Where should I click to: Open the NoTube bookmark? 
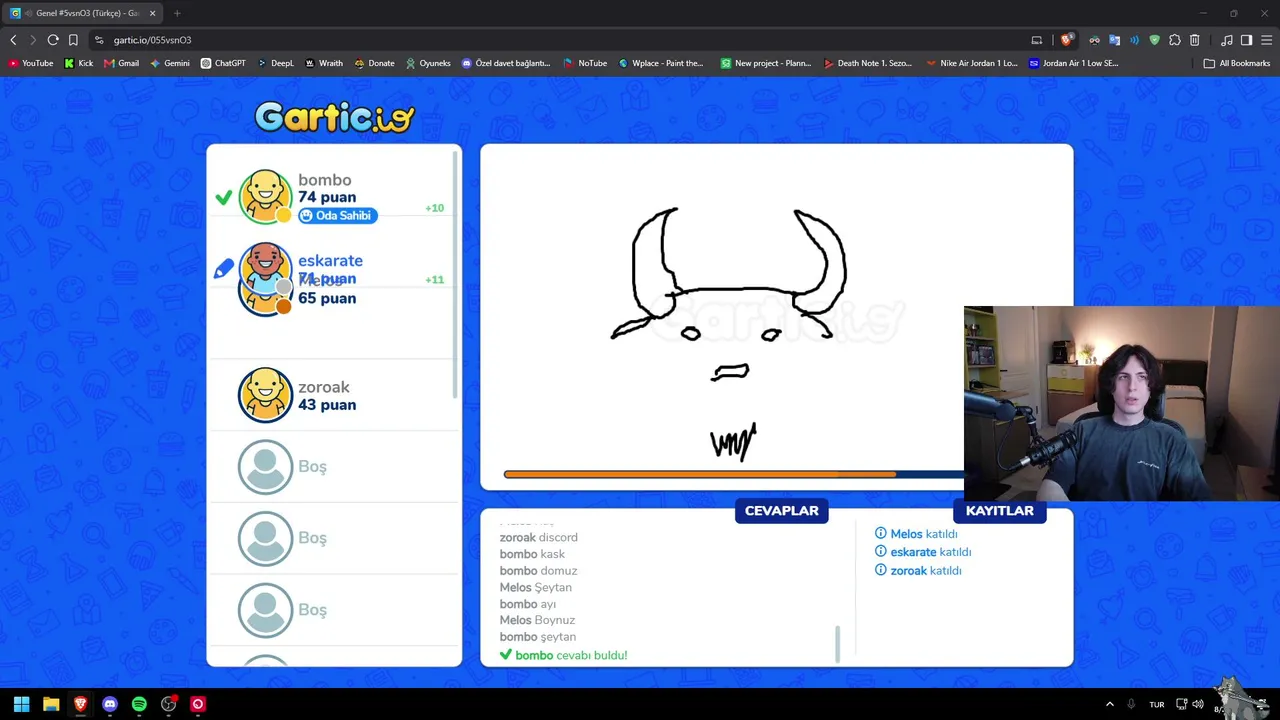click(585, 63)
